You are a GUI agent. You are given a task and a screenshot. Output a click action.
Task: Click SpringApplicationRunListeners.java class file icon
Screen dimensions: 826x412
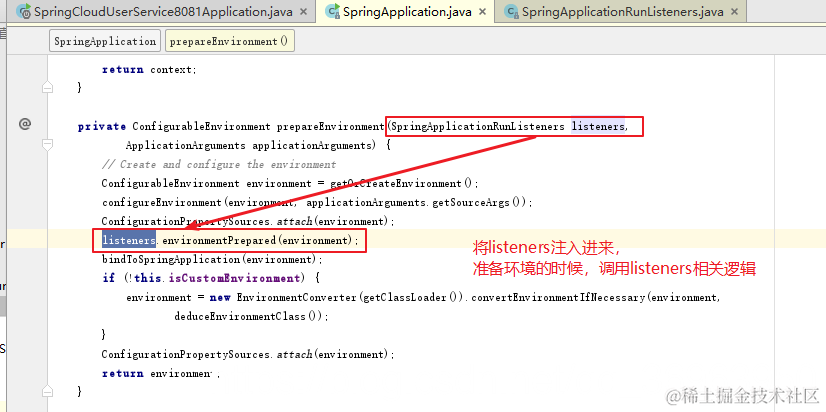(x=511, y=12)
